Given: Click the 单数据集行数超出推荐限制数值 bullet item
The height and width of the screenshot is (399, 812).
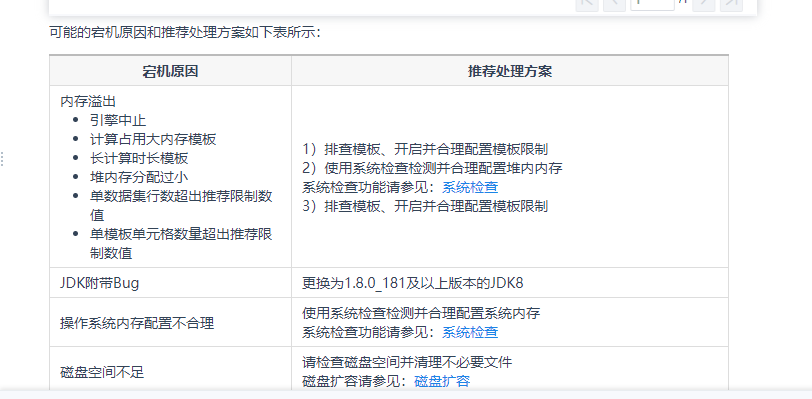Looking at the screenshot, I should [181, 206].
